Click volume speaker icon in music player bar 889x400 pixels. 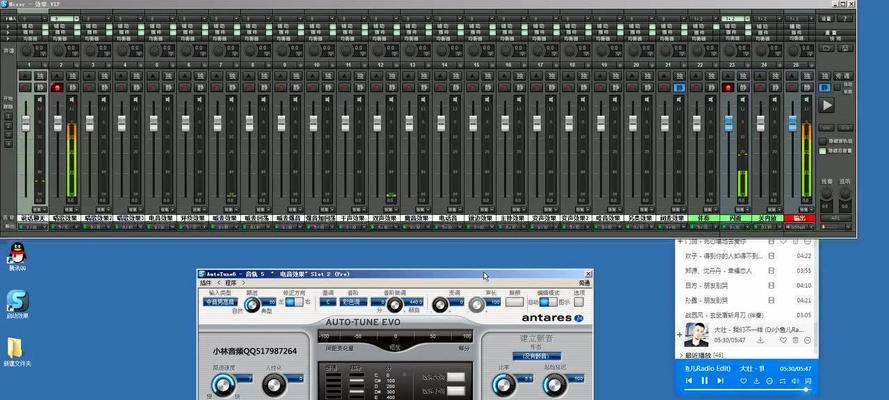[795, 381]
